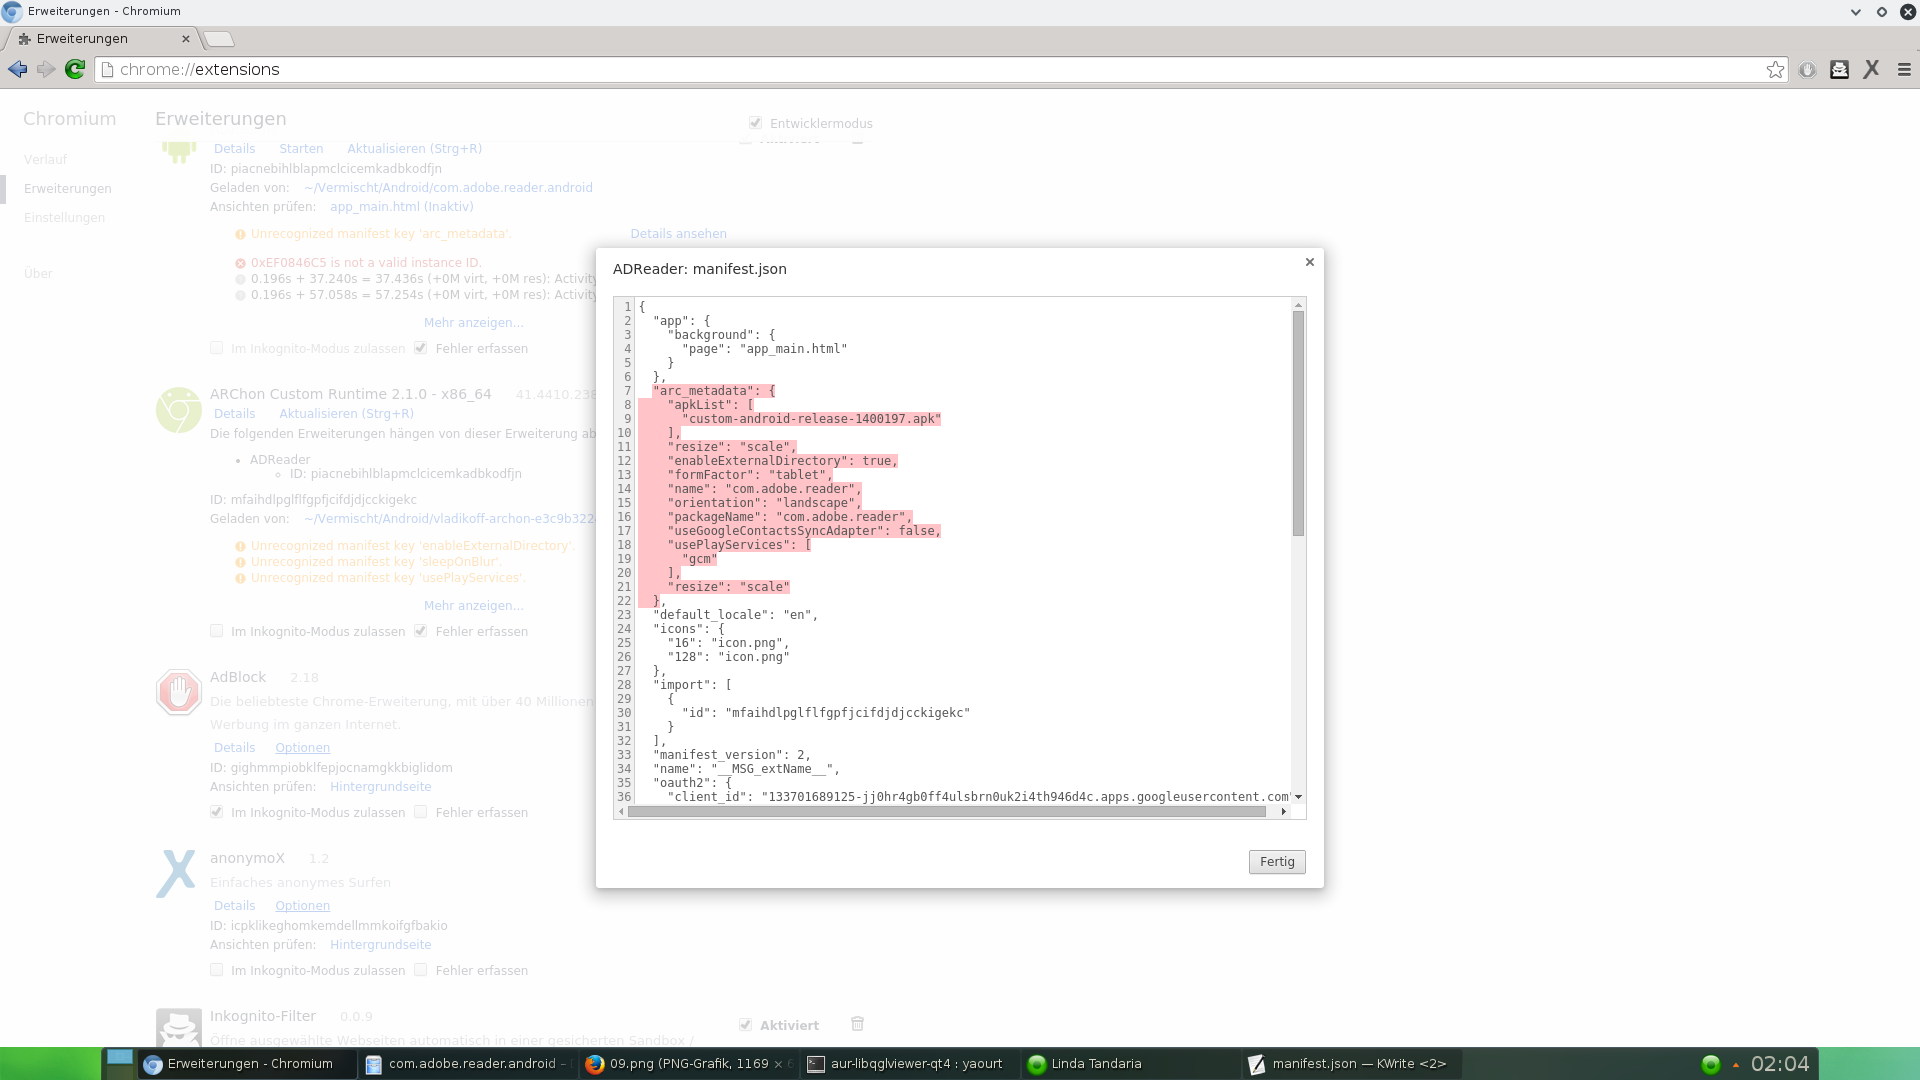Click the green system tray status icon
Image resolution: width=1920 pixels, height=1080 pixels.
1710,1064
